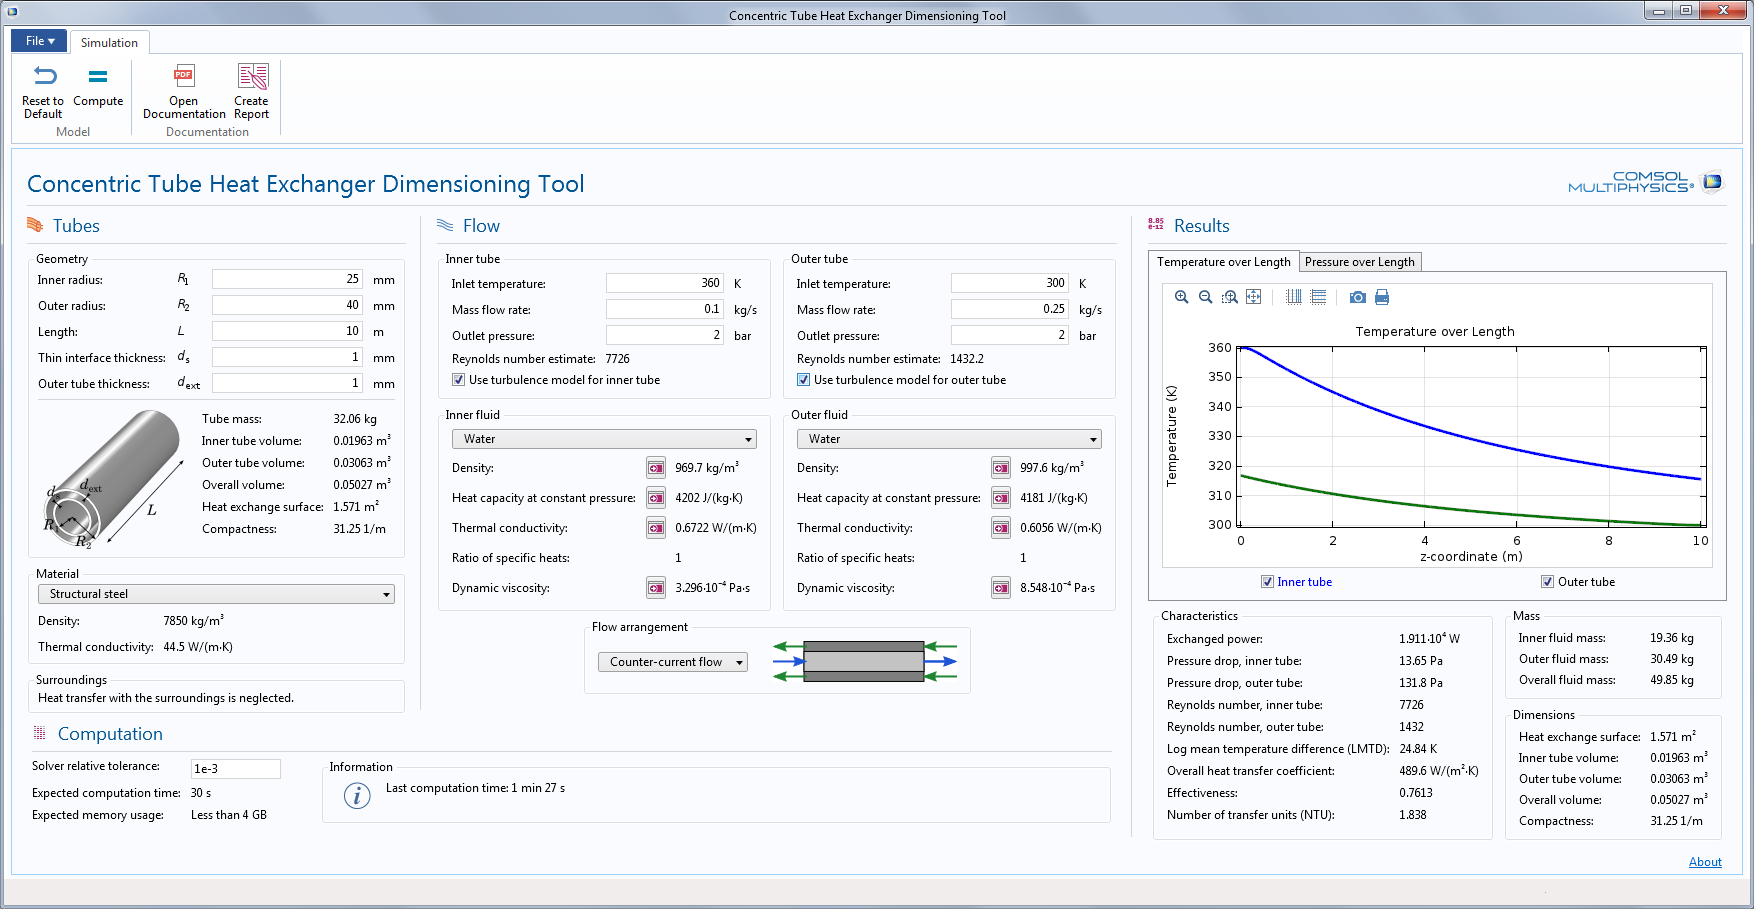
Task: Edit Thin interface thickness field
Action: click(287, 358)
